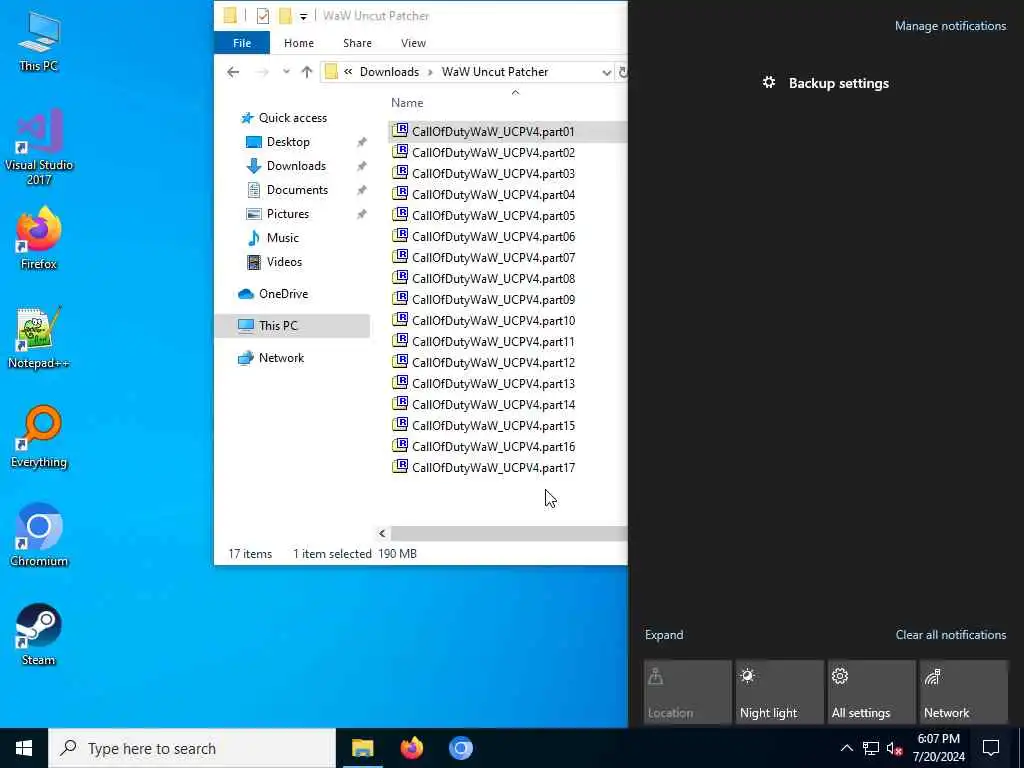Screen dimensions: 1024x768
Task: Click the Music note icon in sidebar
Action: [253, 238]
